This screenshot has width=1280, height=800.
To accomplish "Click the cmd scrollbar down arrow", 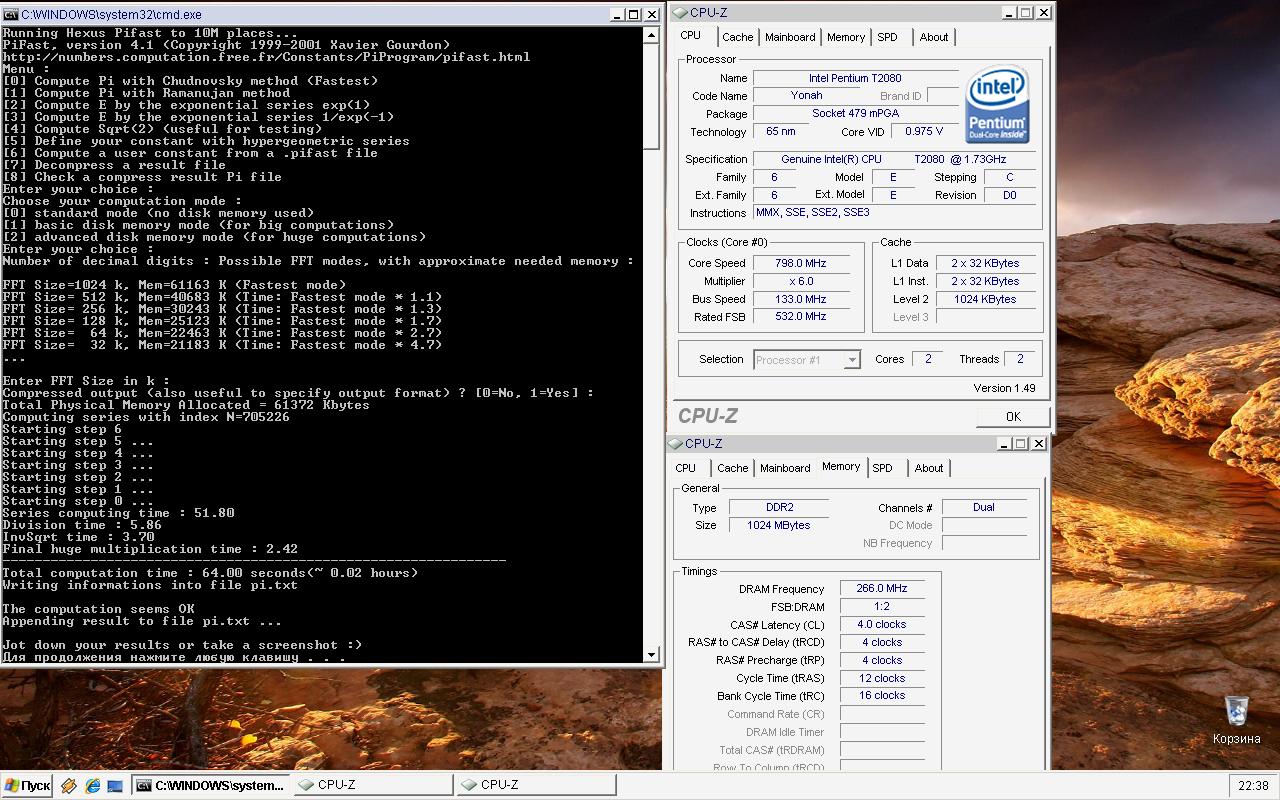I will (x=652, y=655).
